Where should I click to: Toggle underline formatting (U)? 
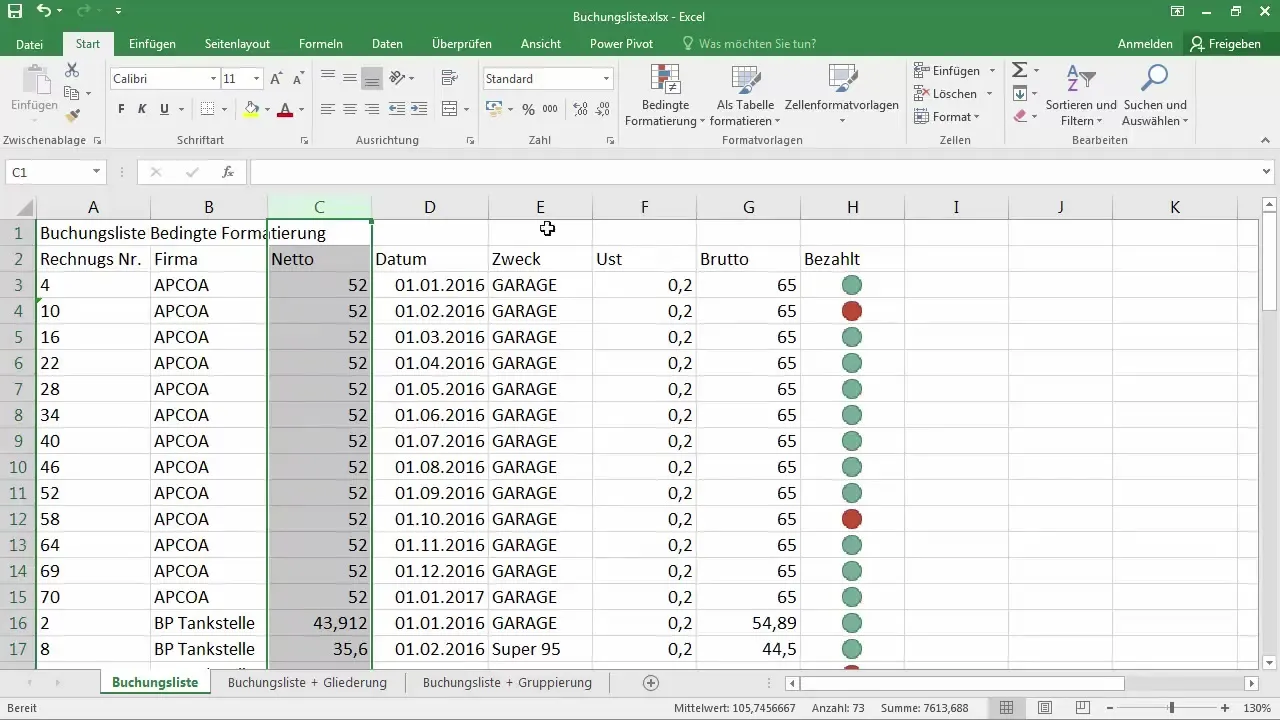[164, 109]
